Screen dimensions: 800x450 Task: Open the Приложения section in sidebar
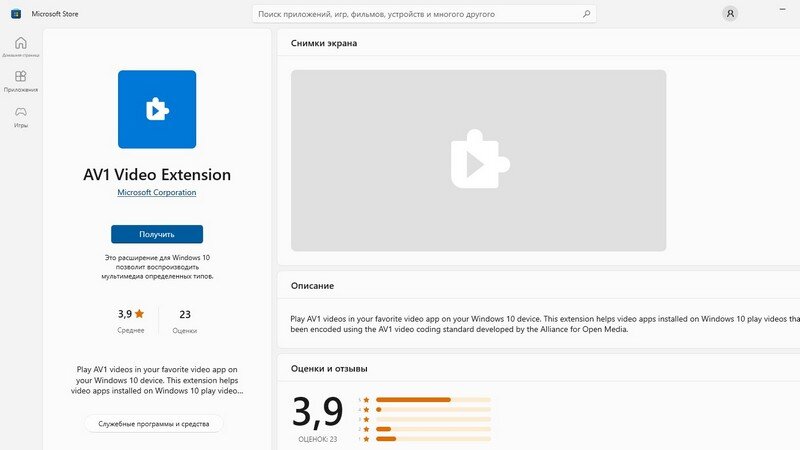click(20, 81)
